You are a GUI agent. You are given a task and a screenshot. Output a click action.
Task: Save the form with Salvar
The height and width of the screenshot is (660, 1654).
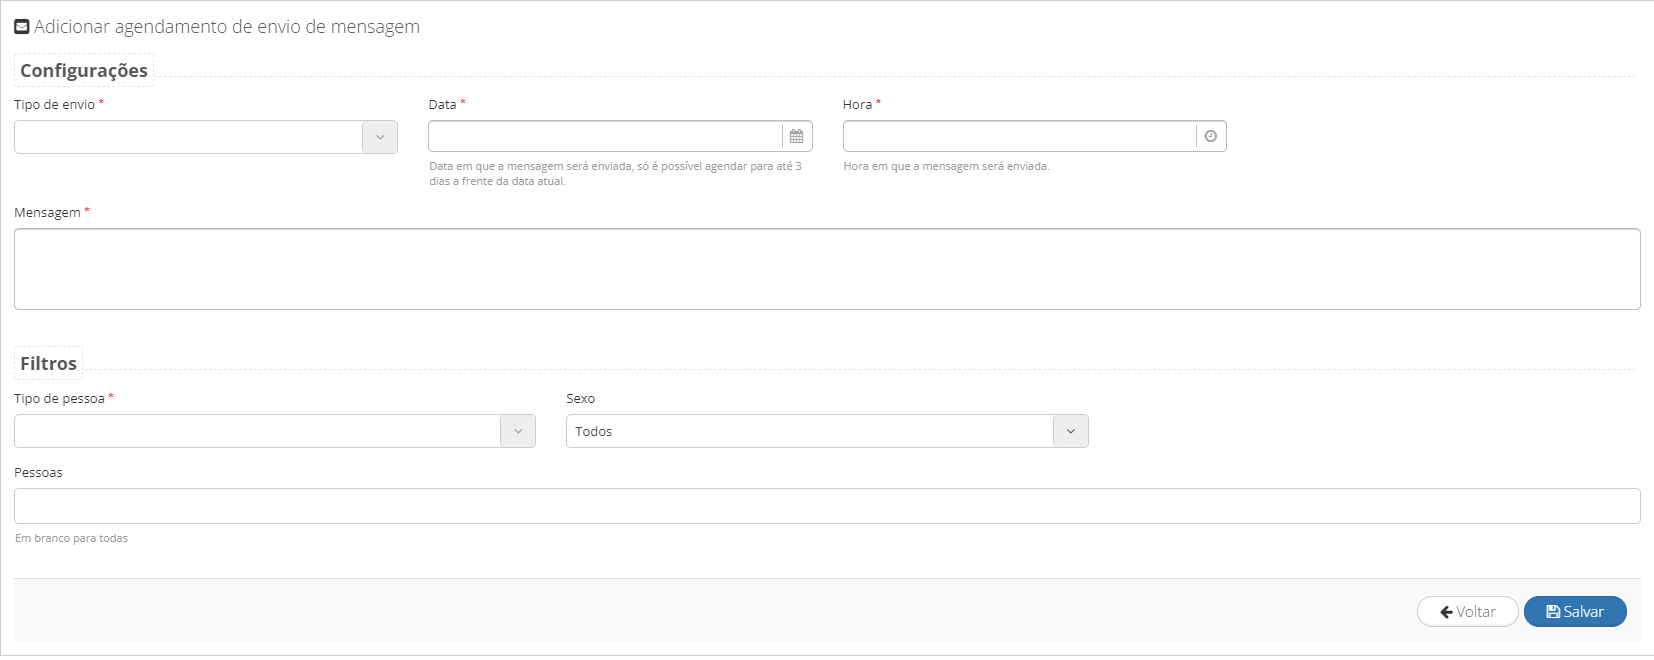(1575, 612)
